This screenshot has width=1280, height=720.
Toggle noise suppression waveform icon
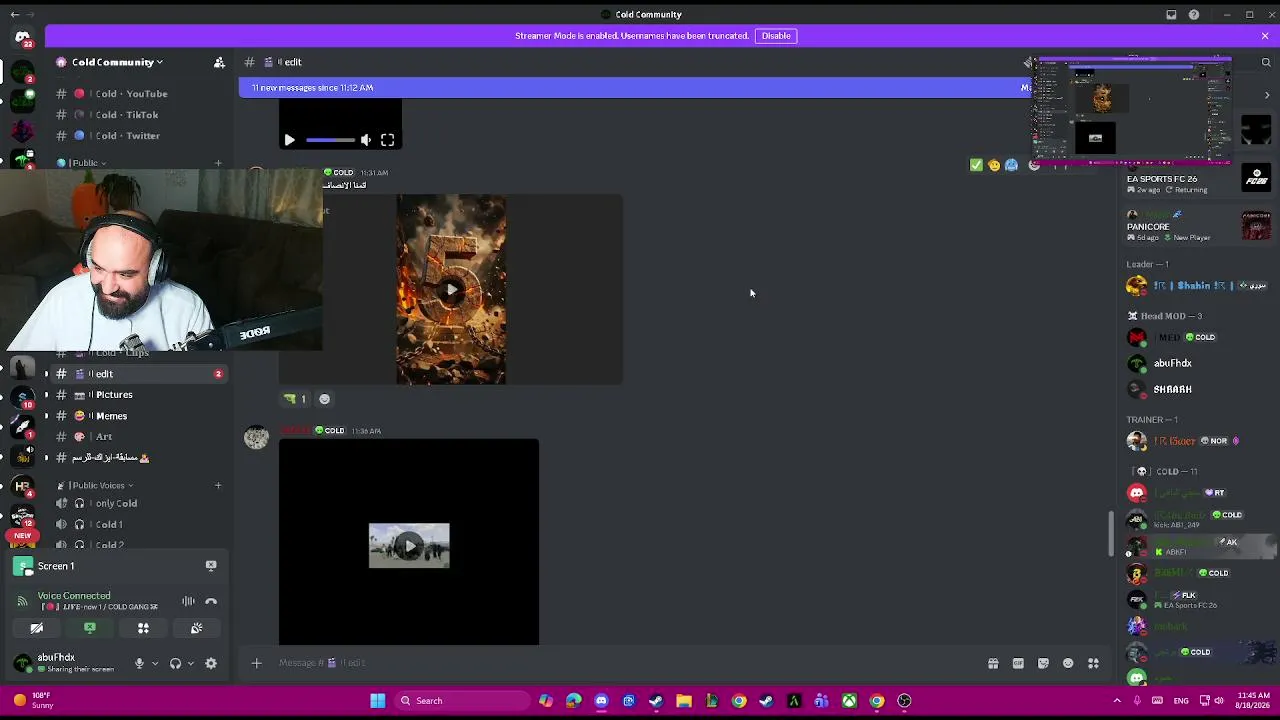[188, 601]
